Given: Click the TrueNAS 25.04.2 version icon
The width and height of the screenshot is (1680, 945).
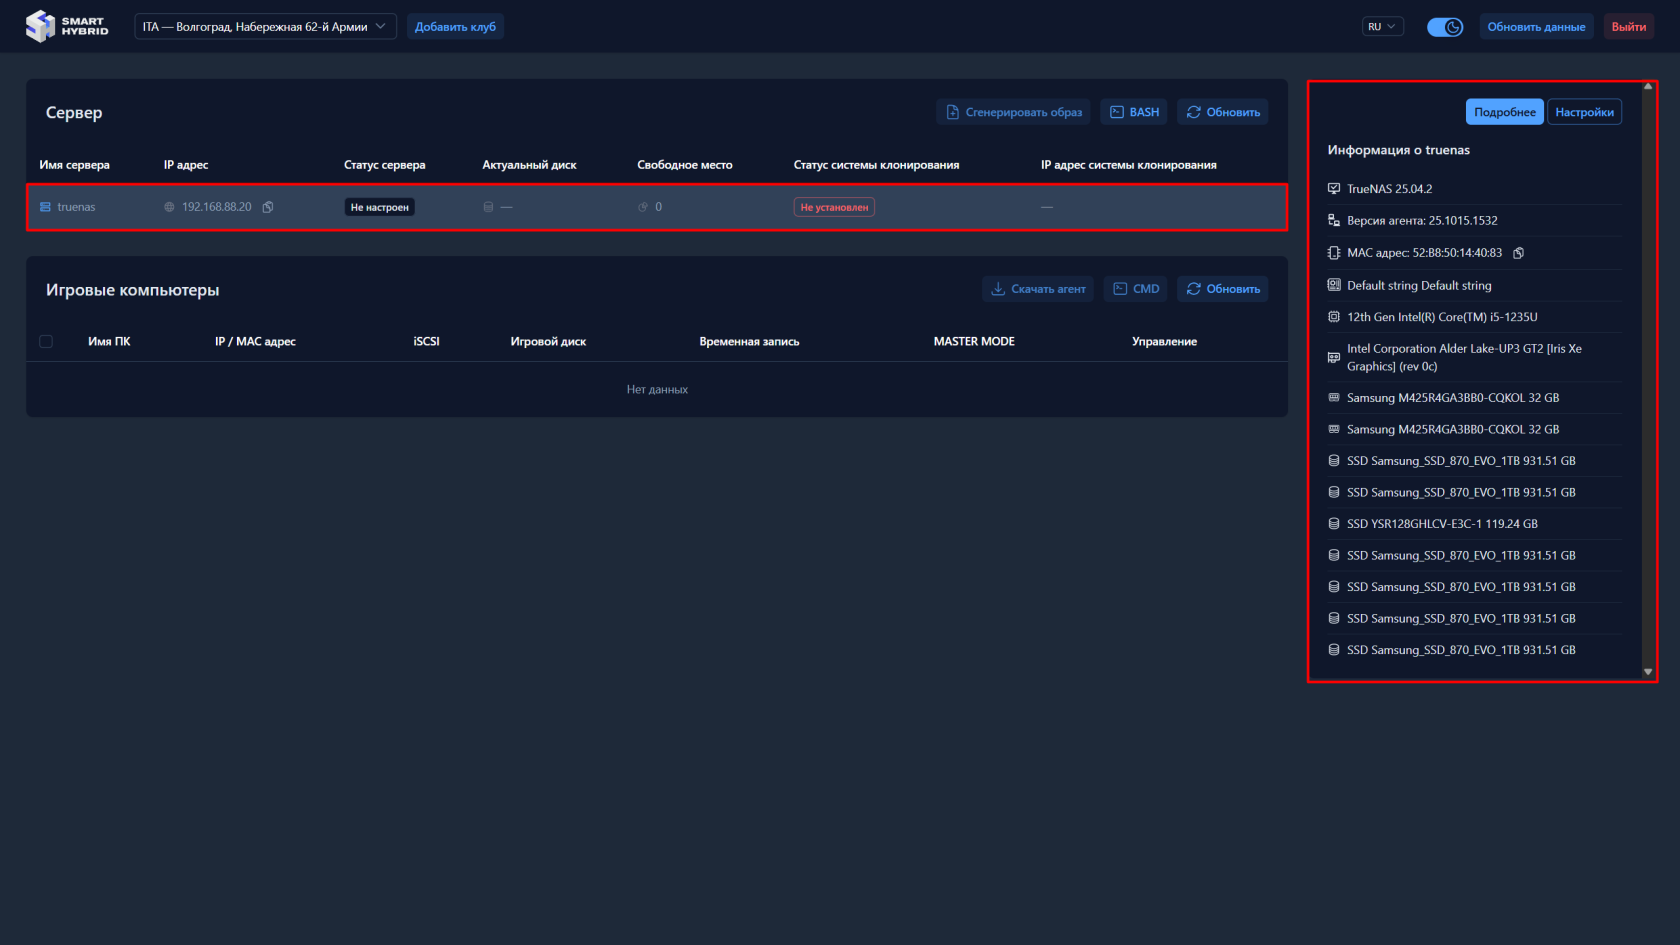Looking at the screenshot, I should [x=1334, y=189].
